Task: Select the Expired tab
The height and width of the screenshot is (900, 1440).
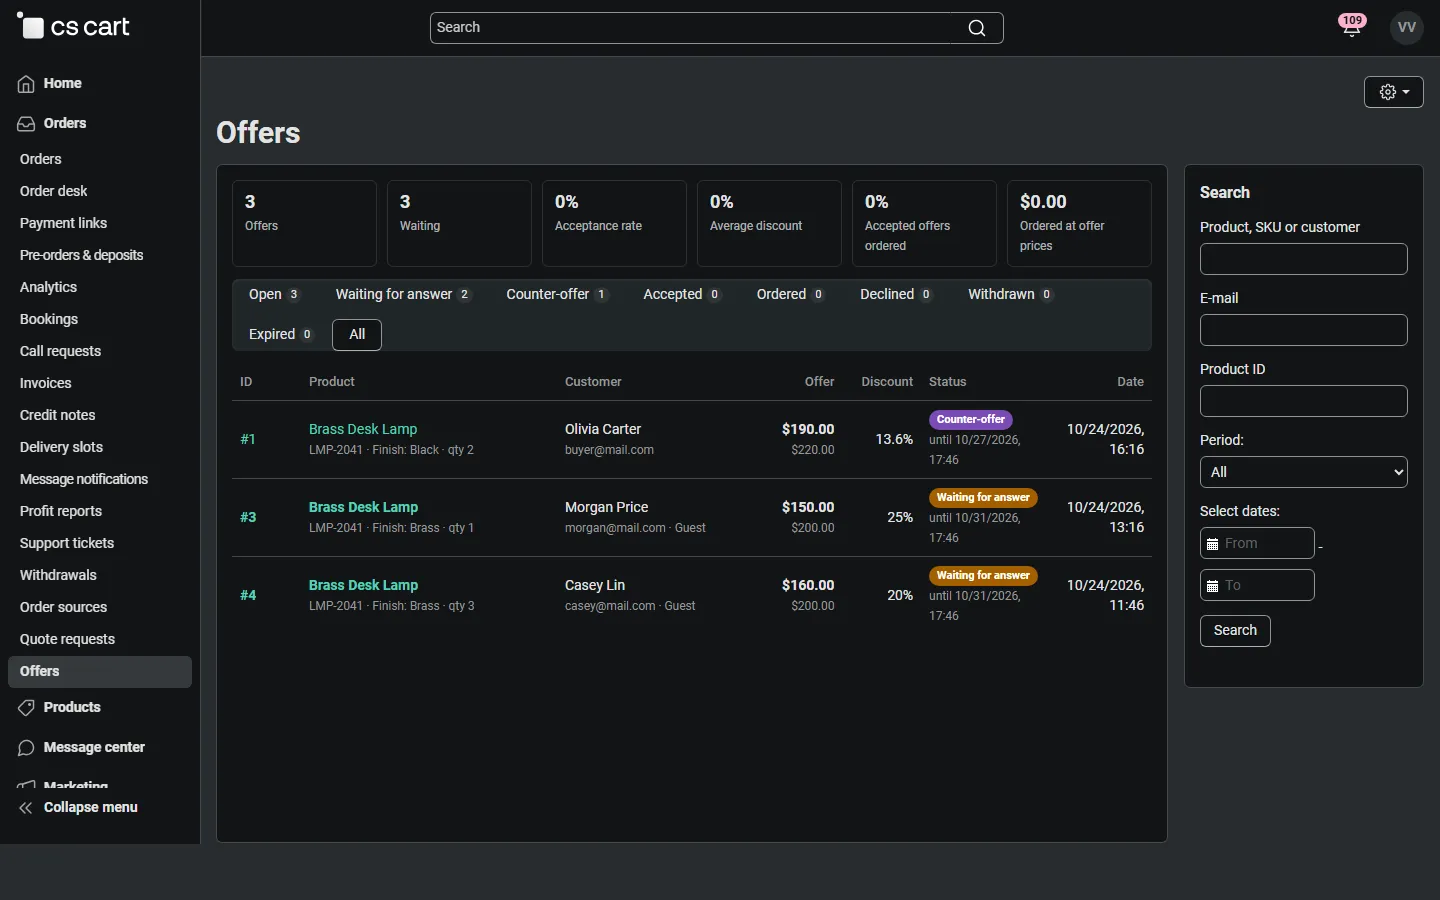Action: 281,334
